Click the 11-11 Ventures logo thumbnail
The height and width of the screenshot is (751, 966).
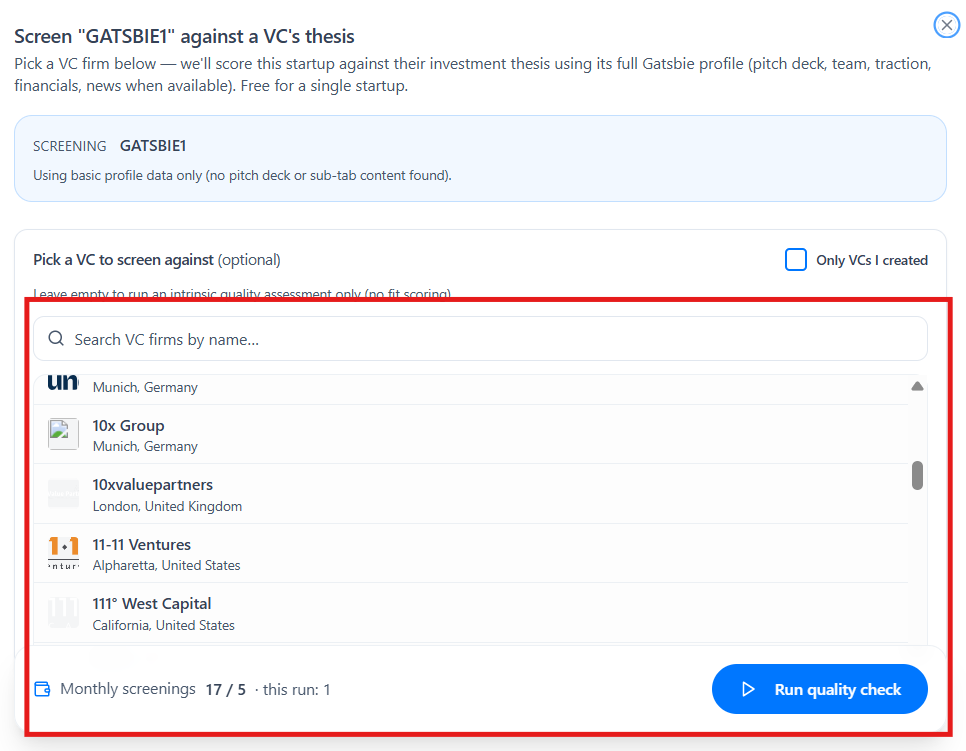(x=63, y=553)
